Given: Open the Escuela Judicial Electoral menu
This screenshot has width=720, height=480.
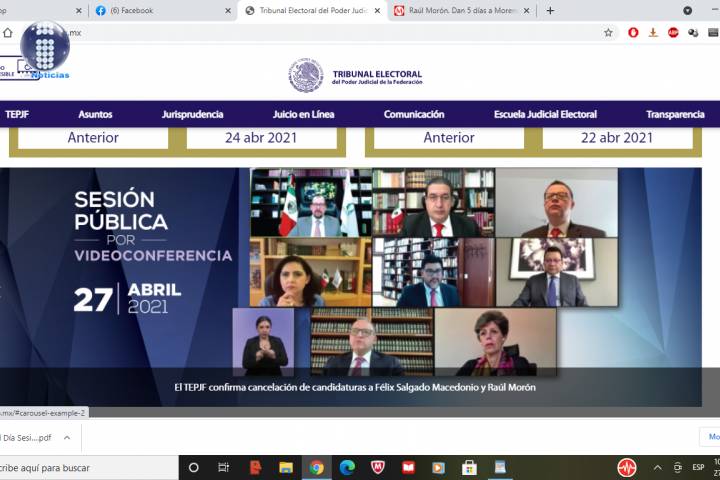Looking at the screenshot, I should 545,115.
